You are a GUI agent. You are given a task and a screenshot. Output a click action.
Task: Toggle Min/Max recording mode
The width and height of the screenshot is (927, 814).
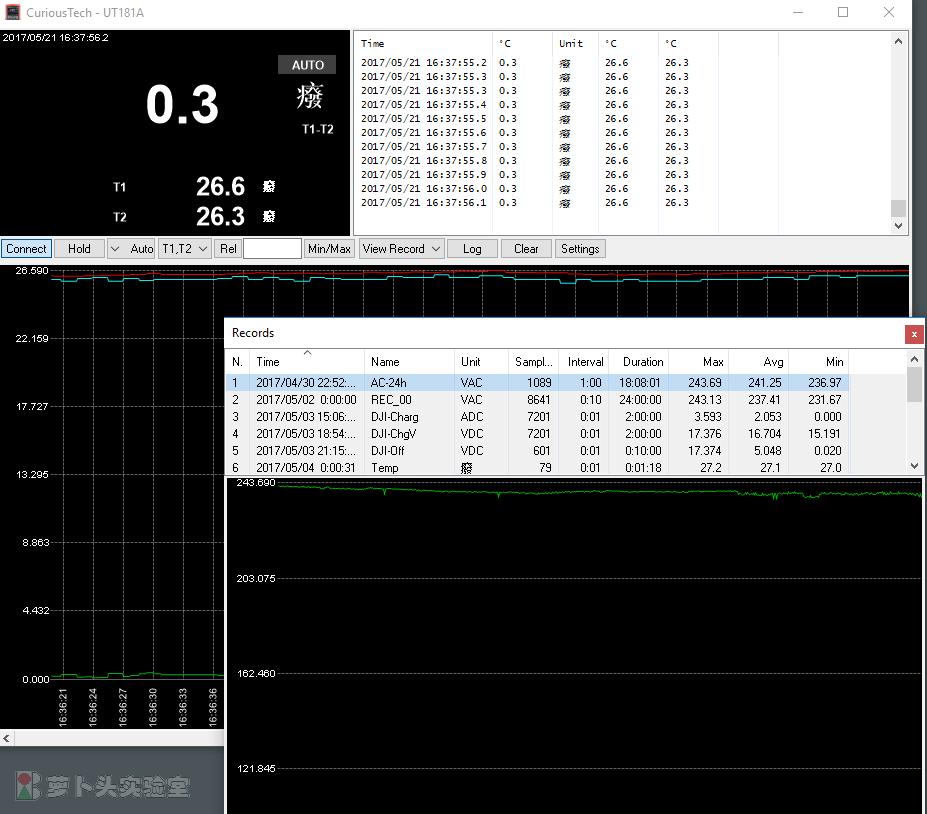click(329, 249)
